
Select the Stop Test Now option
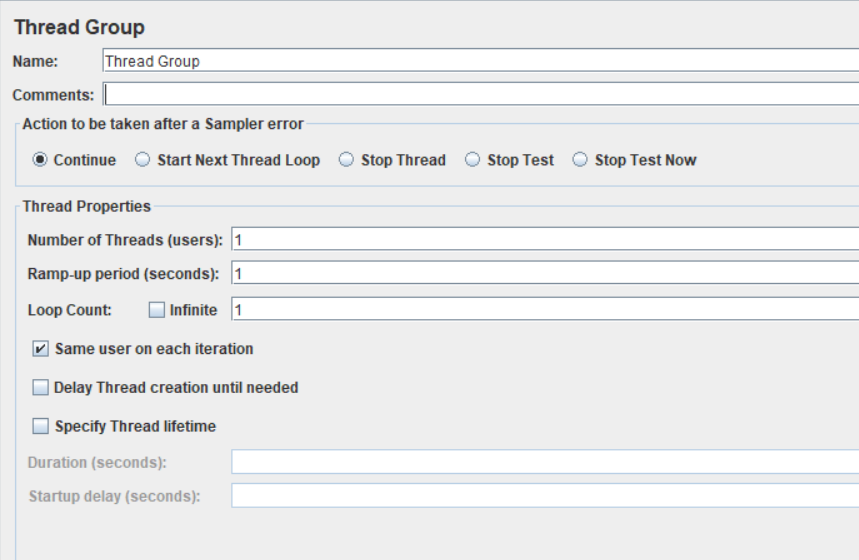(581, 160)
